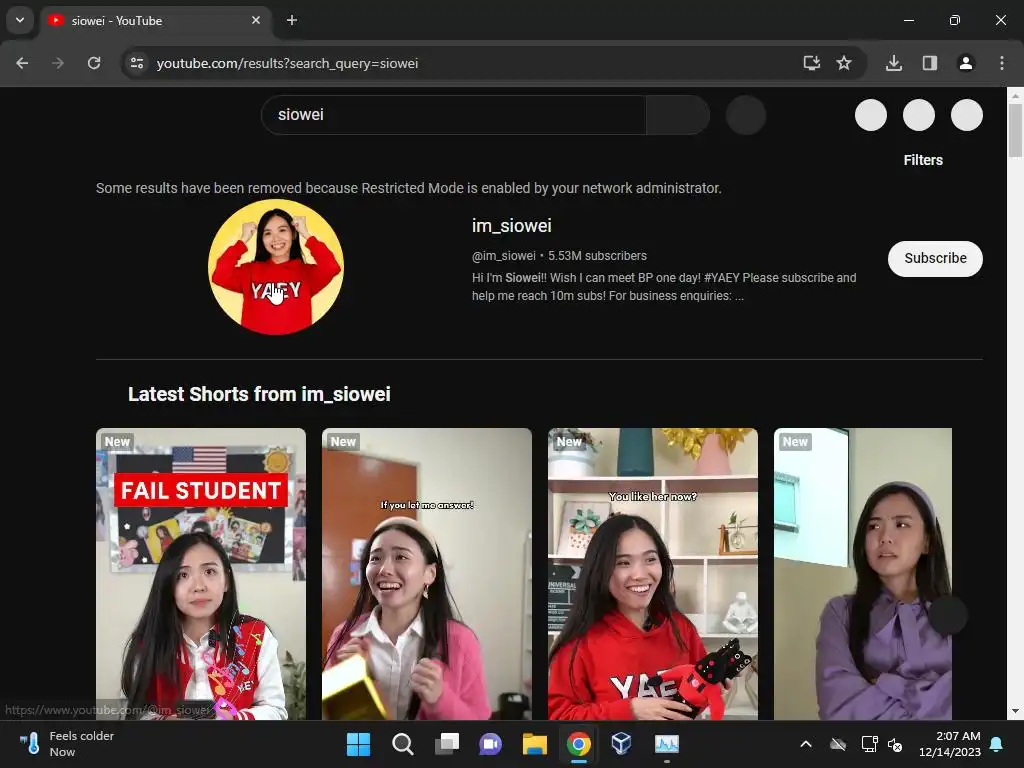Open Windows taskbar search

pos(402,744)
